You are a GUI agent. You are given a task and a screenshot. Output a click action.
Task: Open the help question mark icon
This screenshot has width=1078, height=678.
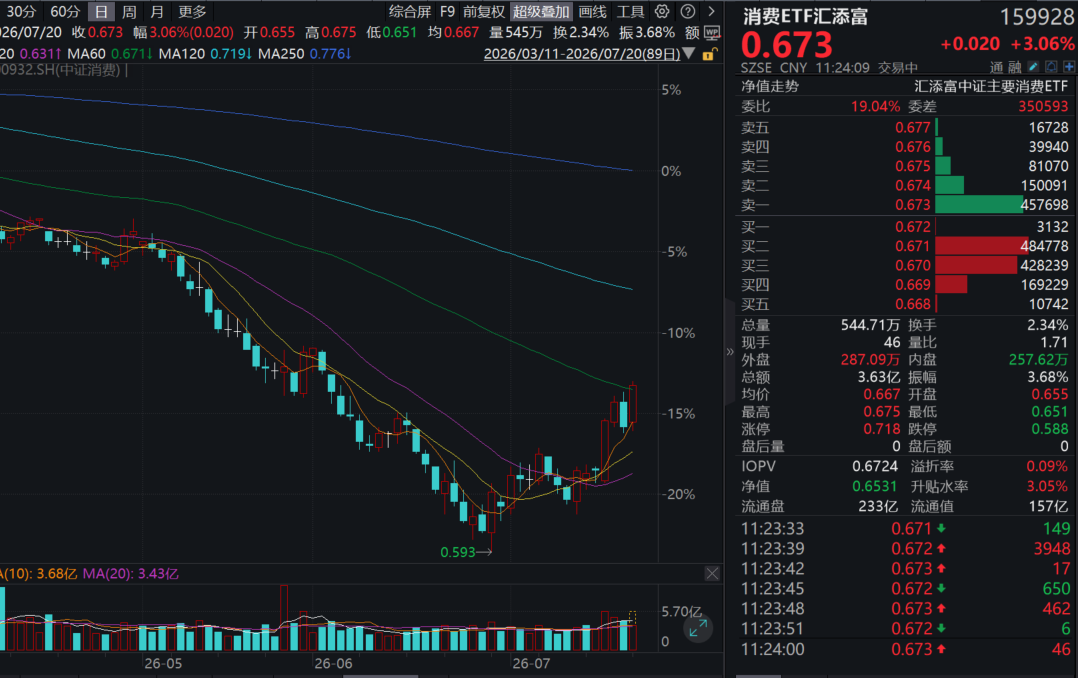click(x=687, y=11)
